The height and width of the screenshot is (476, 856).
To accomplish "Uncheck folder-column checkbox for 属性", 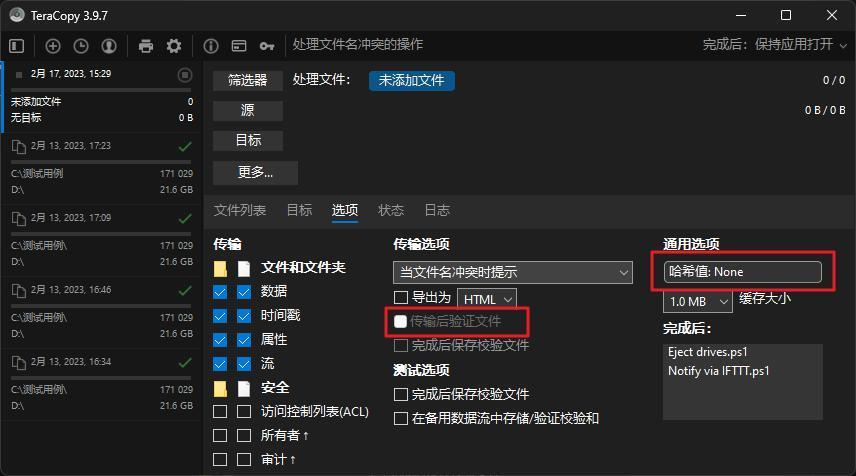I will coord(220,340).
